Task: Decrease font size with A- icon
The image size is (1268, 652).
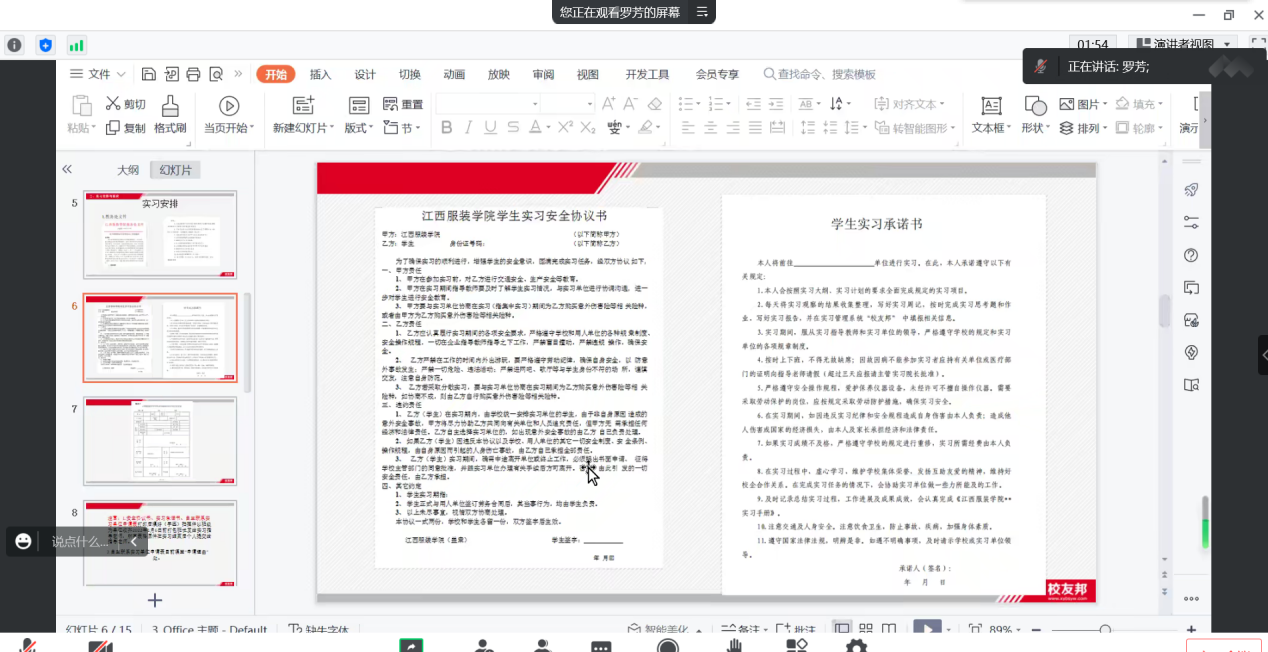Action: pos(632,104)
